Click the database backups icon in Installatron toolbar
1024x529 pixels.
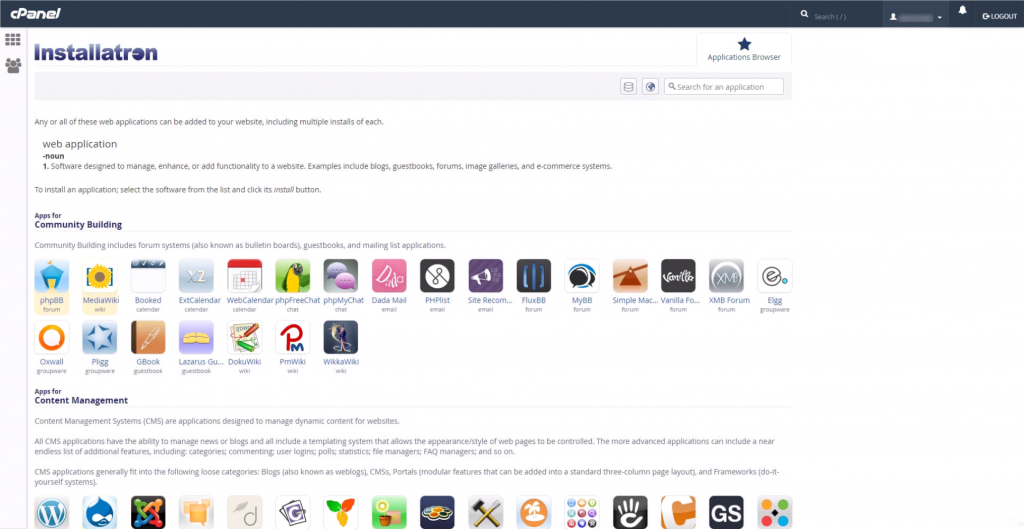coord(628,87)
